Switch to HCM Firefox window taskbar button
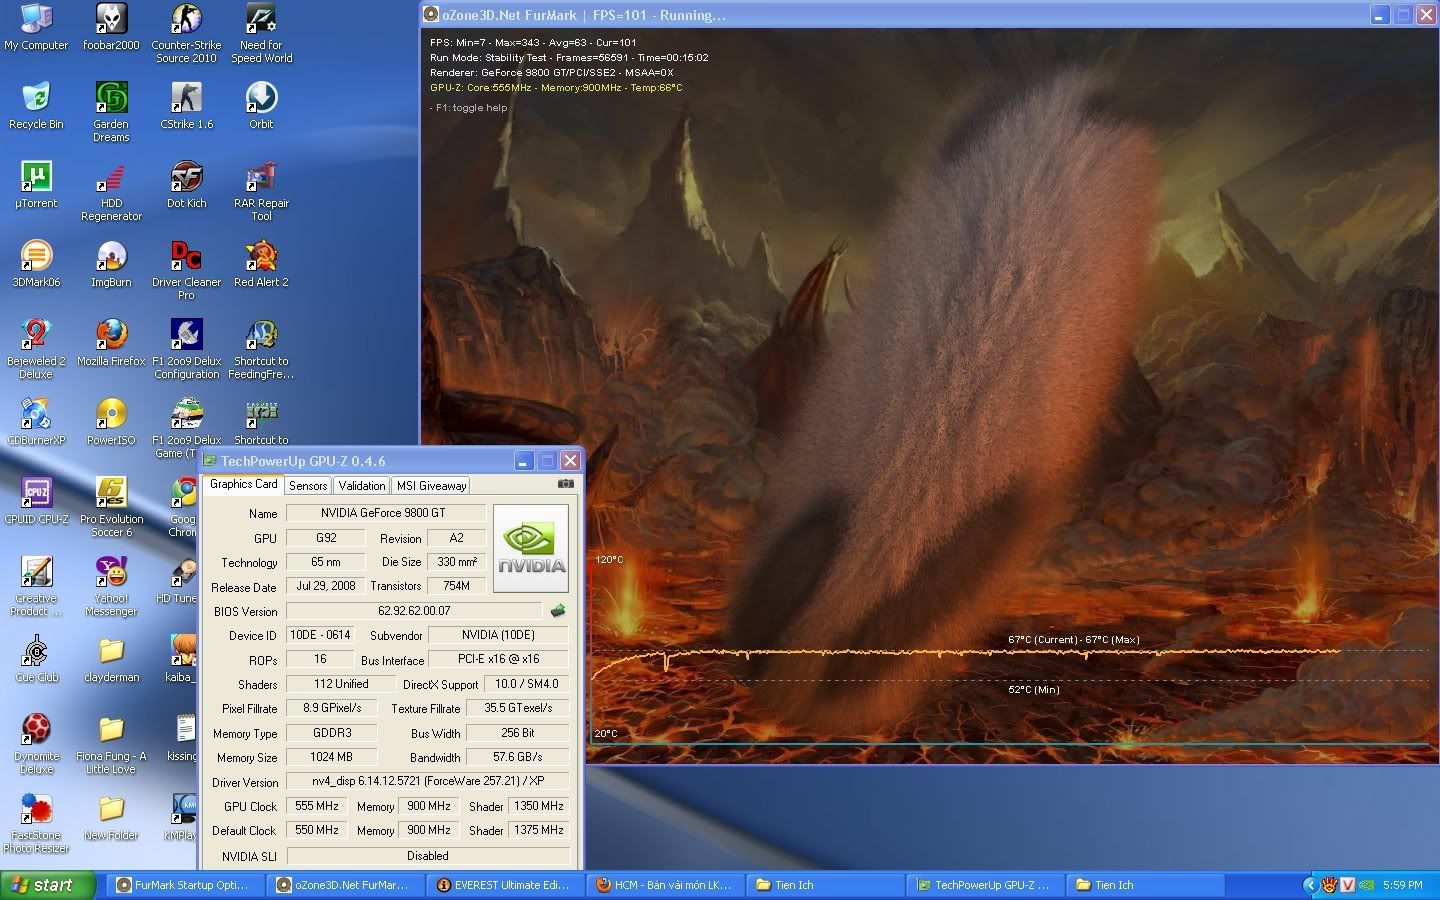 click(x=666, y=885)
